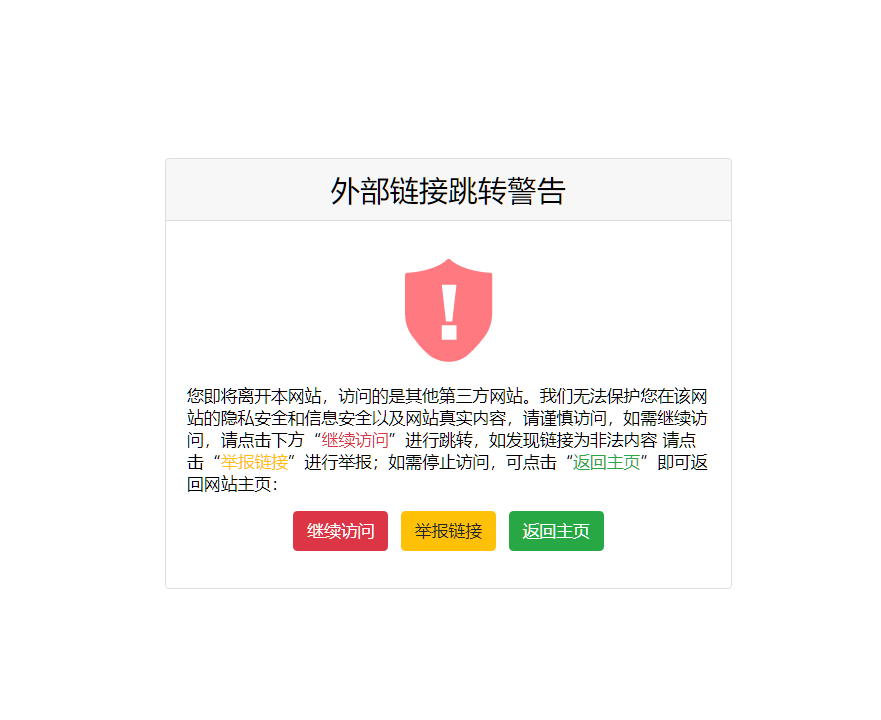Click the last text line 回网站主页

click(229, 484)
